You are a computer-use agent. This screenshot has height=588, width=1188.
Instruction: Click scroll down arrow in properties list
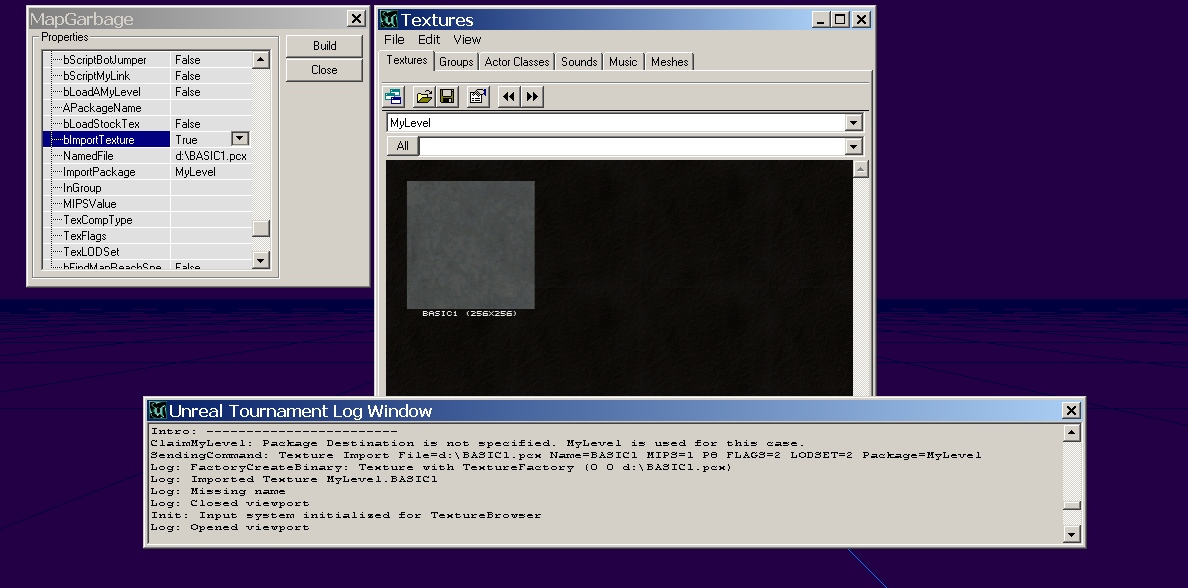(x=261, y=260)
